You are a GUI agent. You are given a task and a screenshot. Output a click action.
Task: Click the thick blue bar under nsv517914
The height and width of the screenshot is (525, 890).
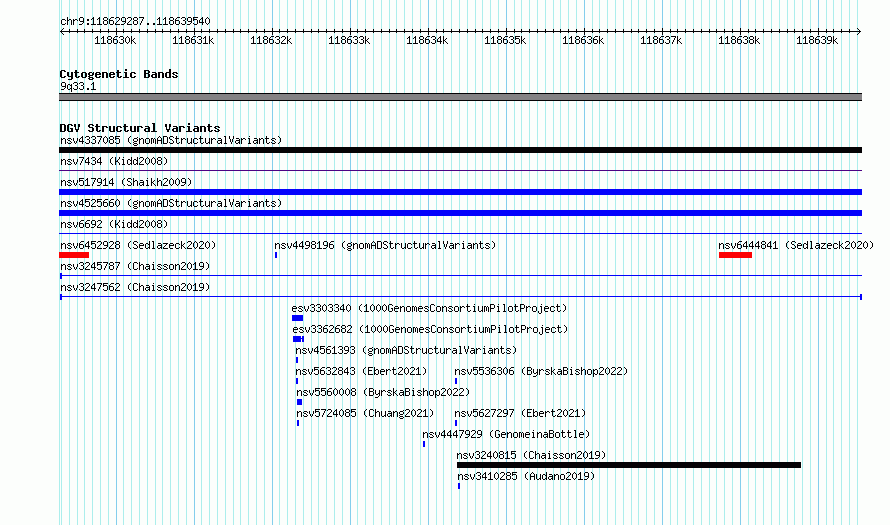460,192
